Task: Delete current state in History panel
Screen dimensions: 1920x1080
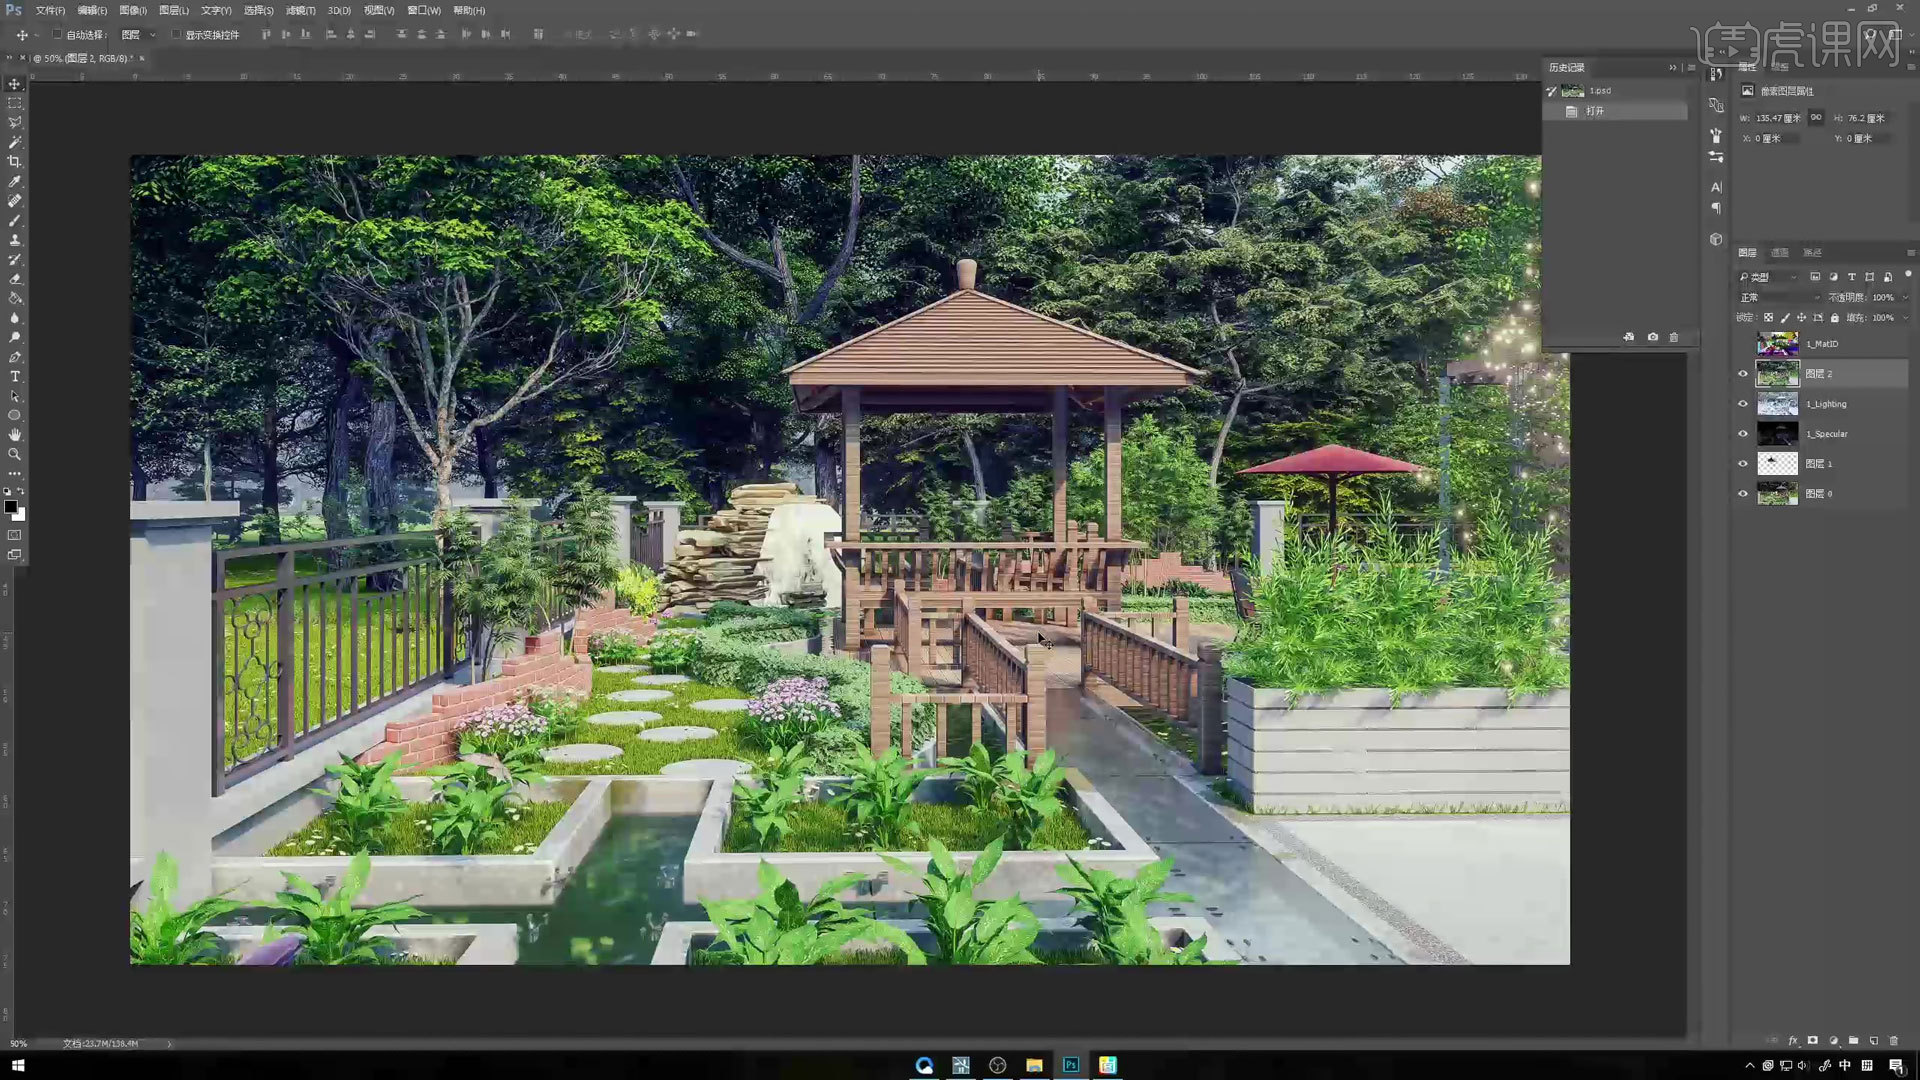Action: tap(1674, 337)
